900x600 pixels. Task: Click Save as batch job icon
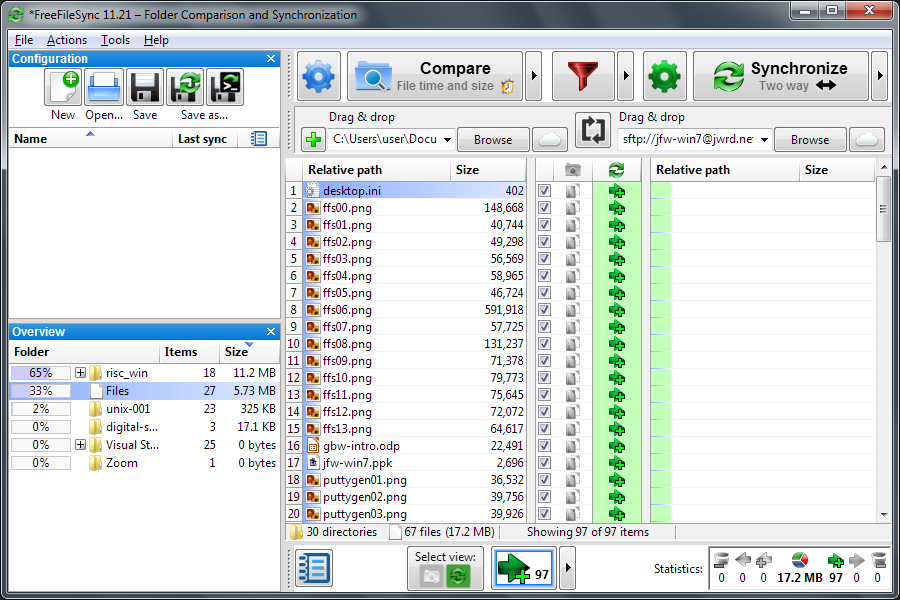[x=225, y=87]
